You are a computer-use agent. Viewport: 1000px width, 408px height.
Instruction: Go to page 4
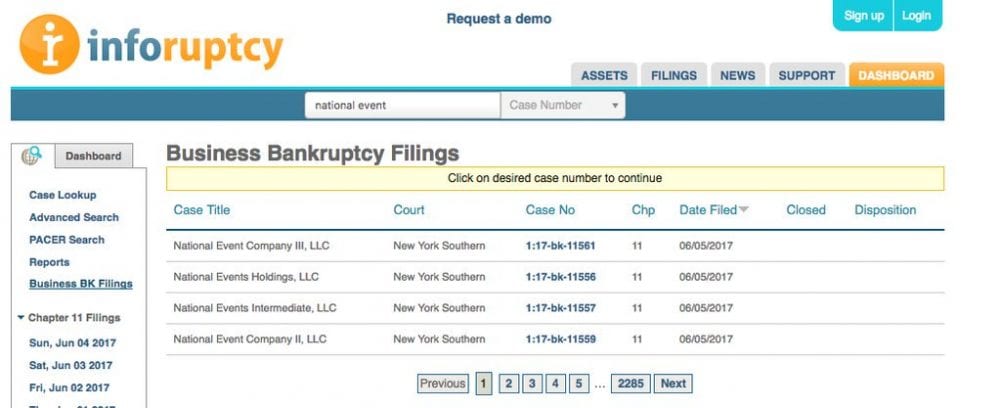tap(555, 383)
